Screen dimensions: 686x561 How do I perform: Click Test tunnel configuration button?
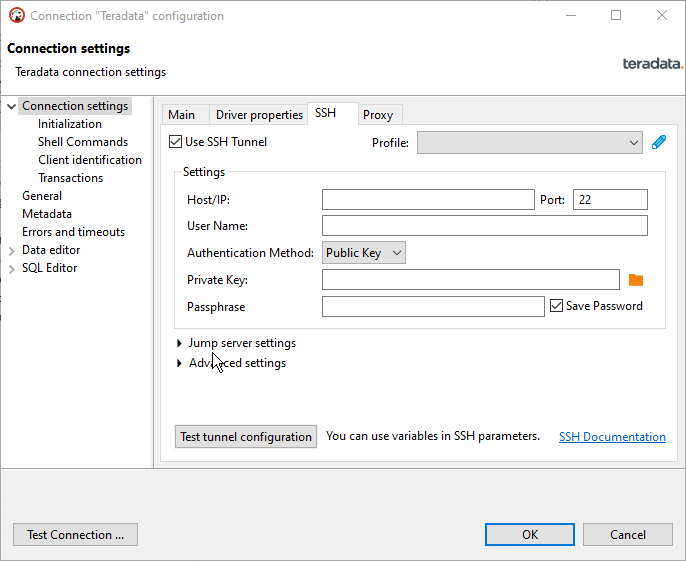click(246, 437)
